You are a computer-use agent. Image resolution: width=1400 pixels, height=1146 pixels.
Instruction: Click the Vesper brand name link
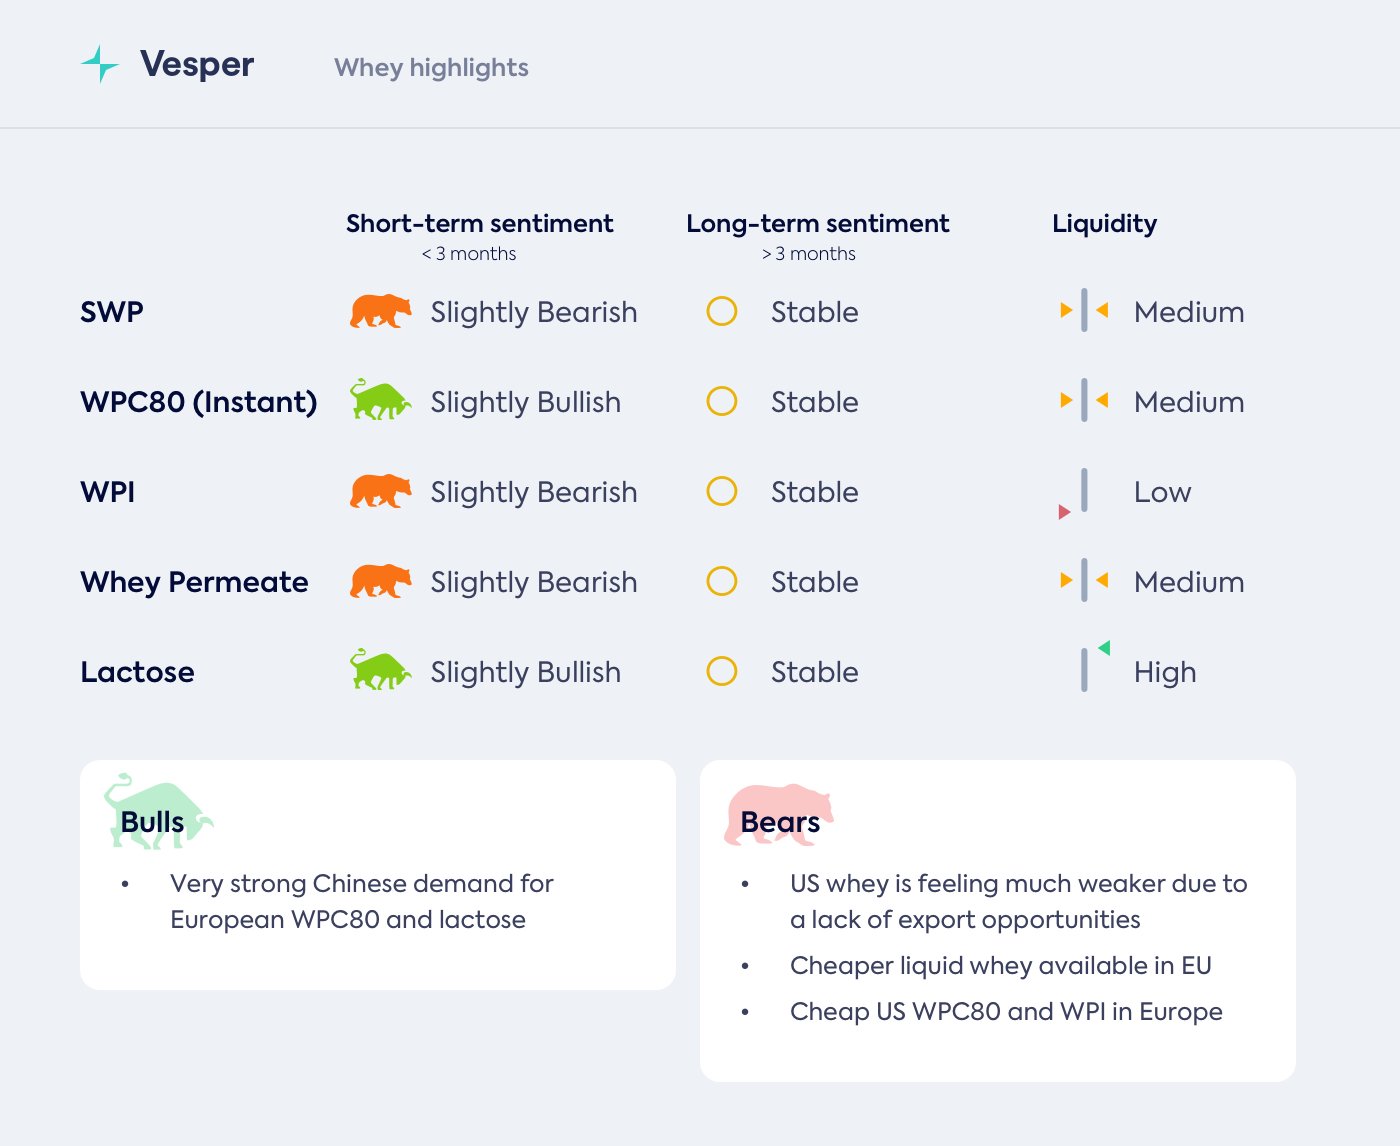click(197, 64)
